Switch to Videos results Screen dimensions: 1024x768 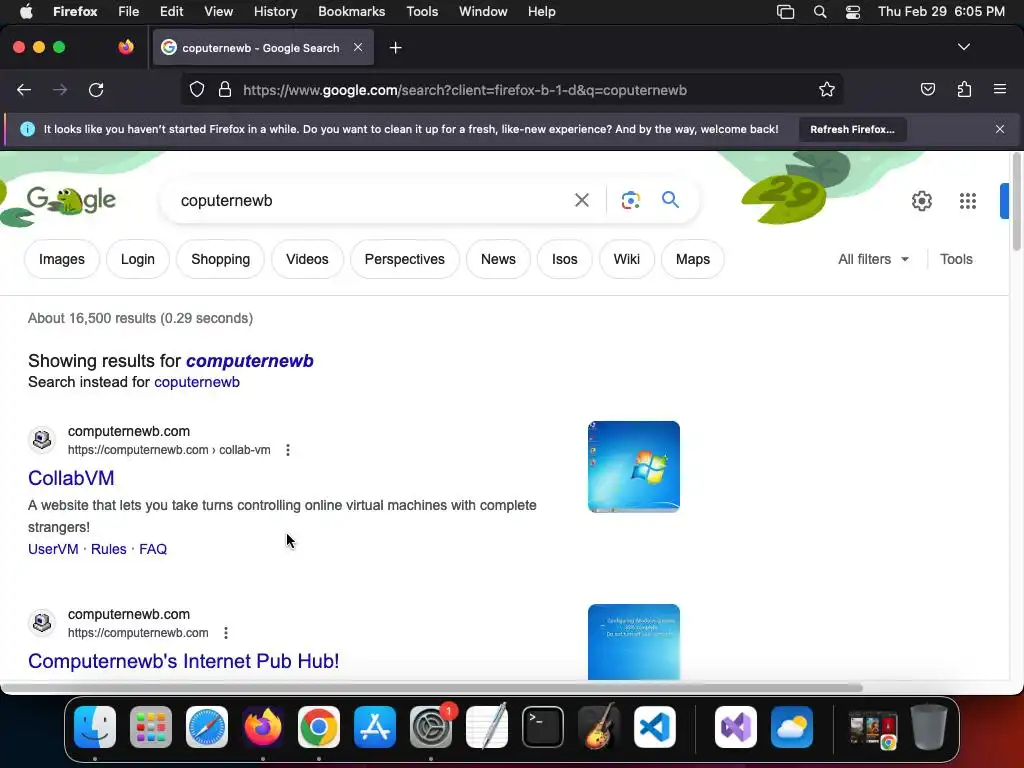click(x=307, y=259)
